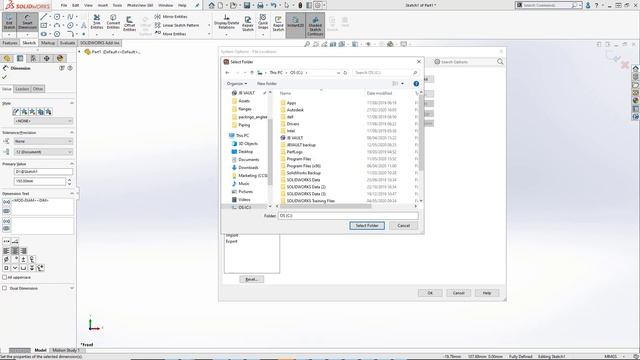The image size is (640, 360).
Task: Click Help in the System Options dialog
Action: coord(487,293)
